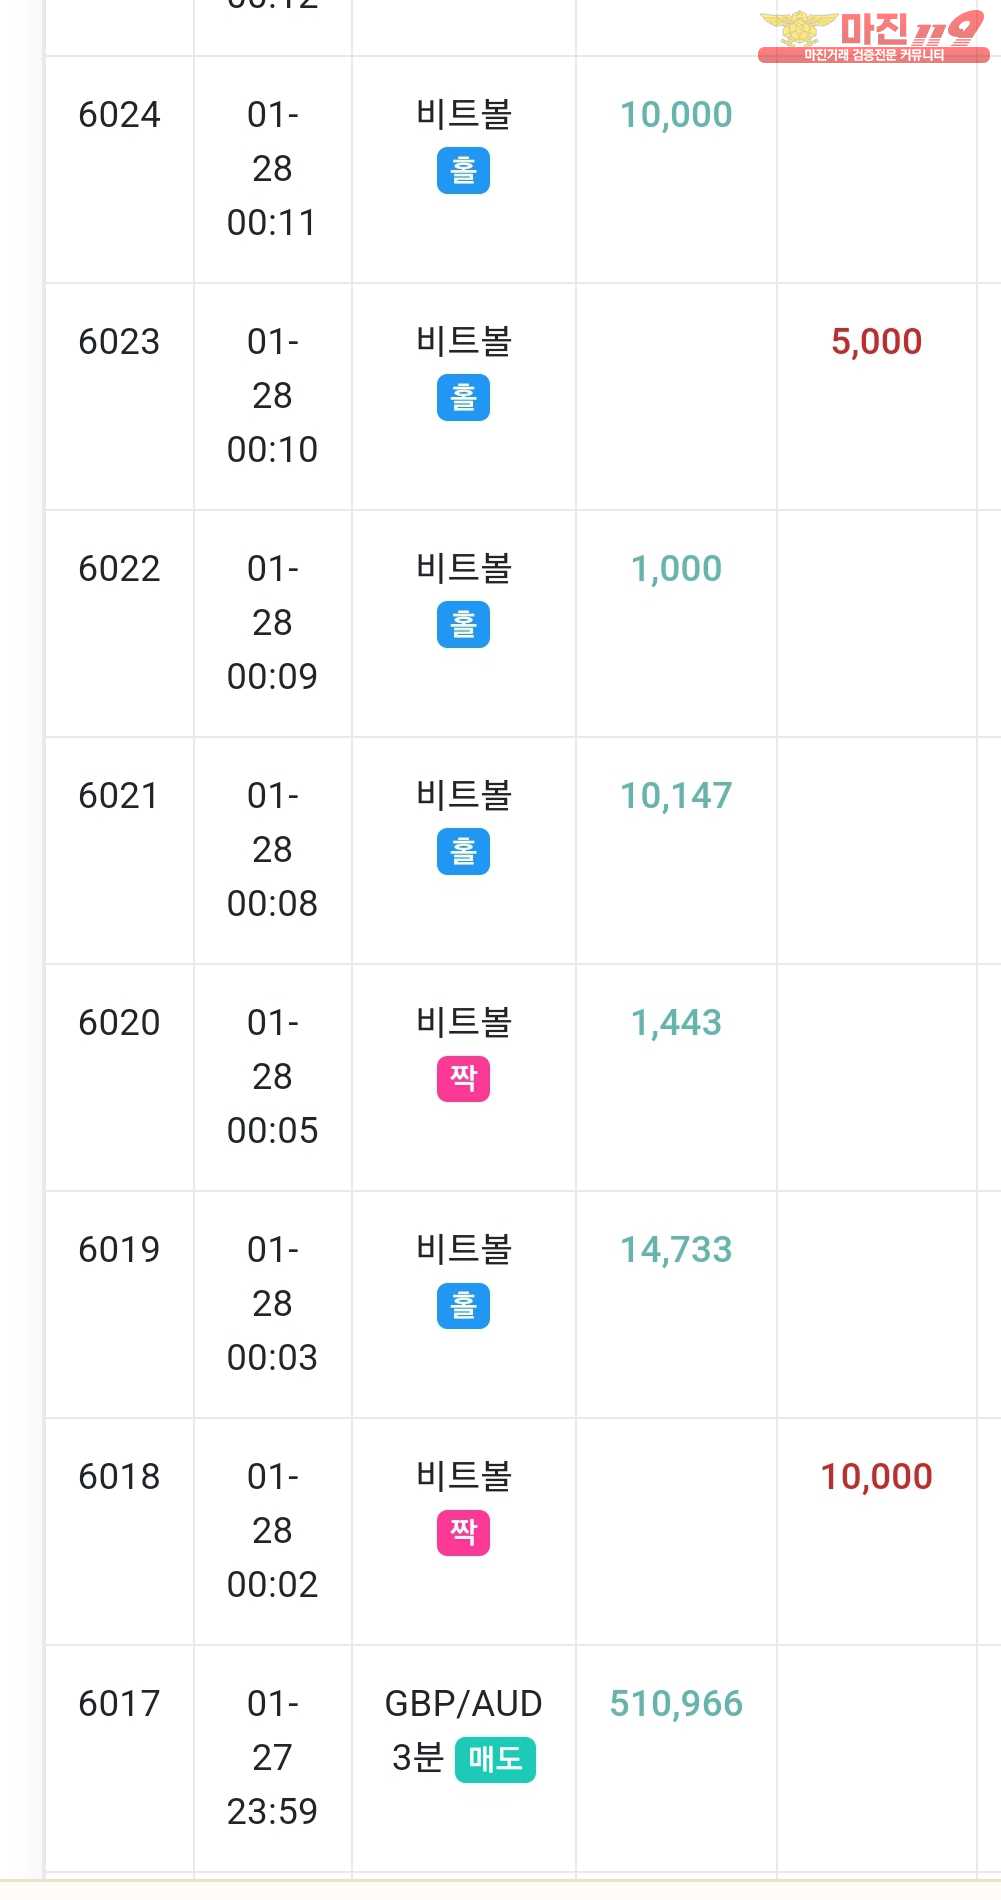Click the blue 홀 badge in row 6023
This screenshot has height=1900, width=1001.
click(463, 397)
